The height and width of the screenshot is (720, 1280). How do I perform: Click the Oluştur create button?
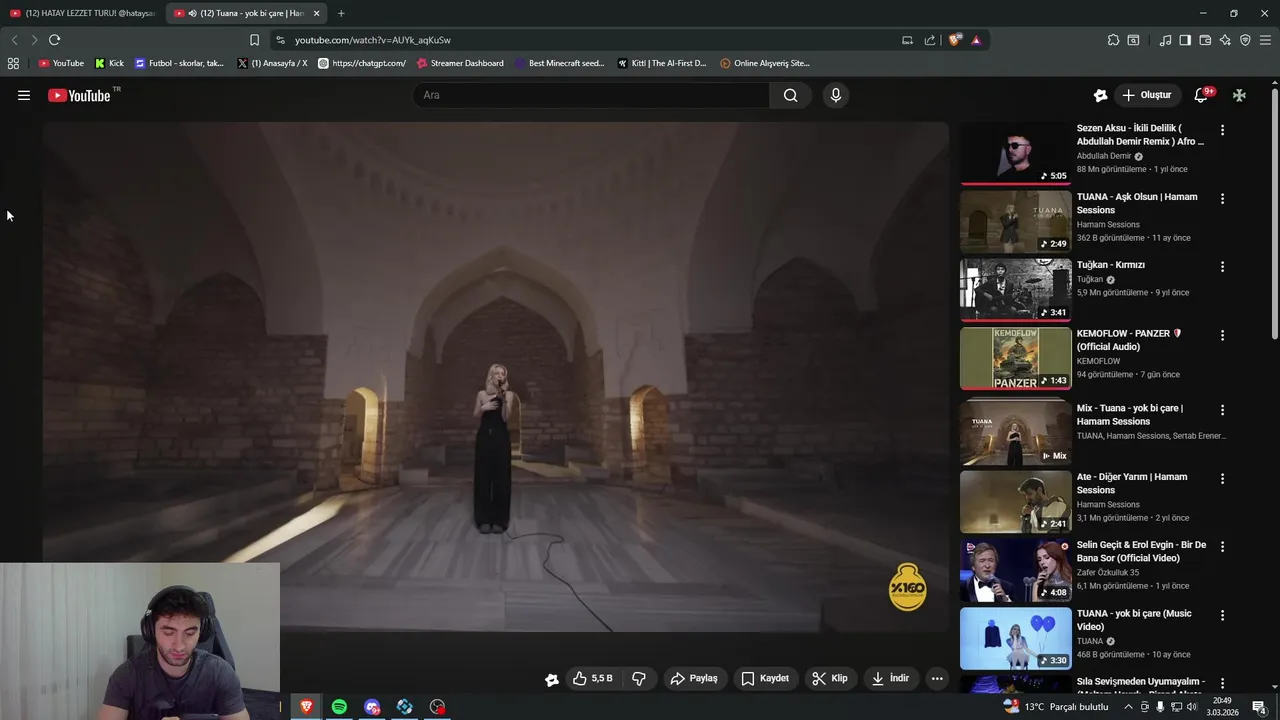1146,95
